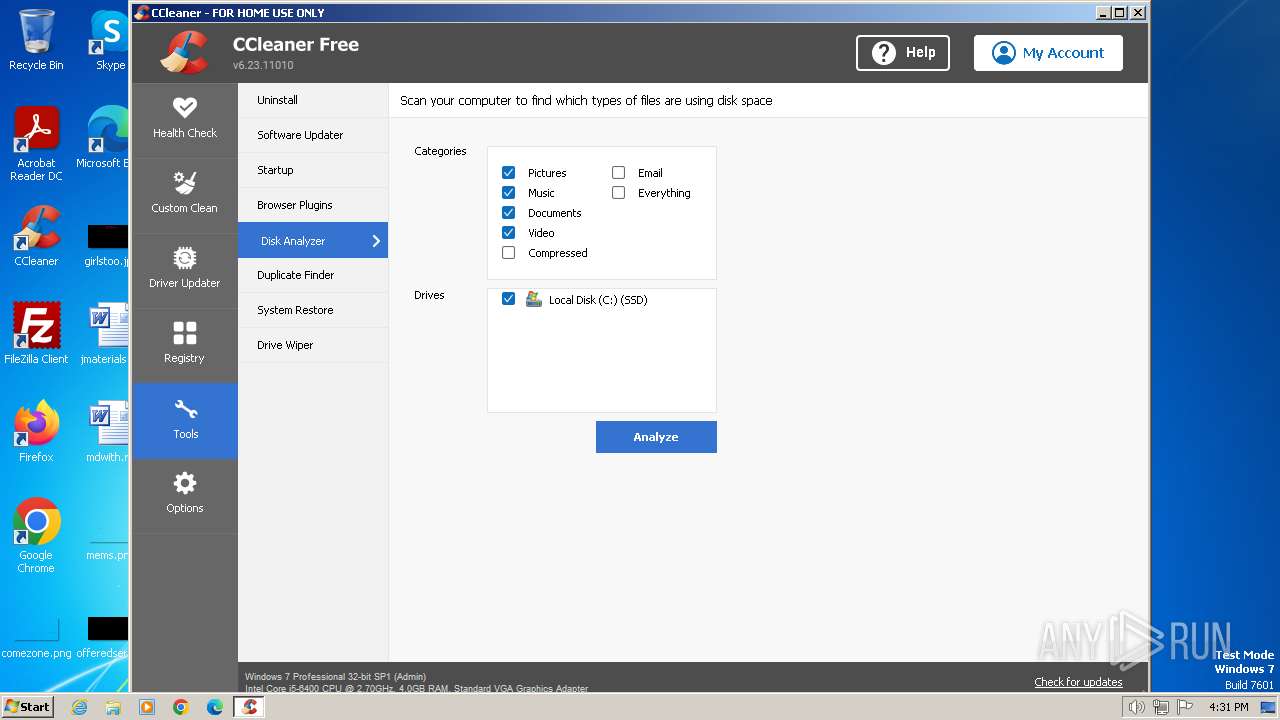Open the Startup tool

pyautogui.click(x=313, y=170)
